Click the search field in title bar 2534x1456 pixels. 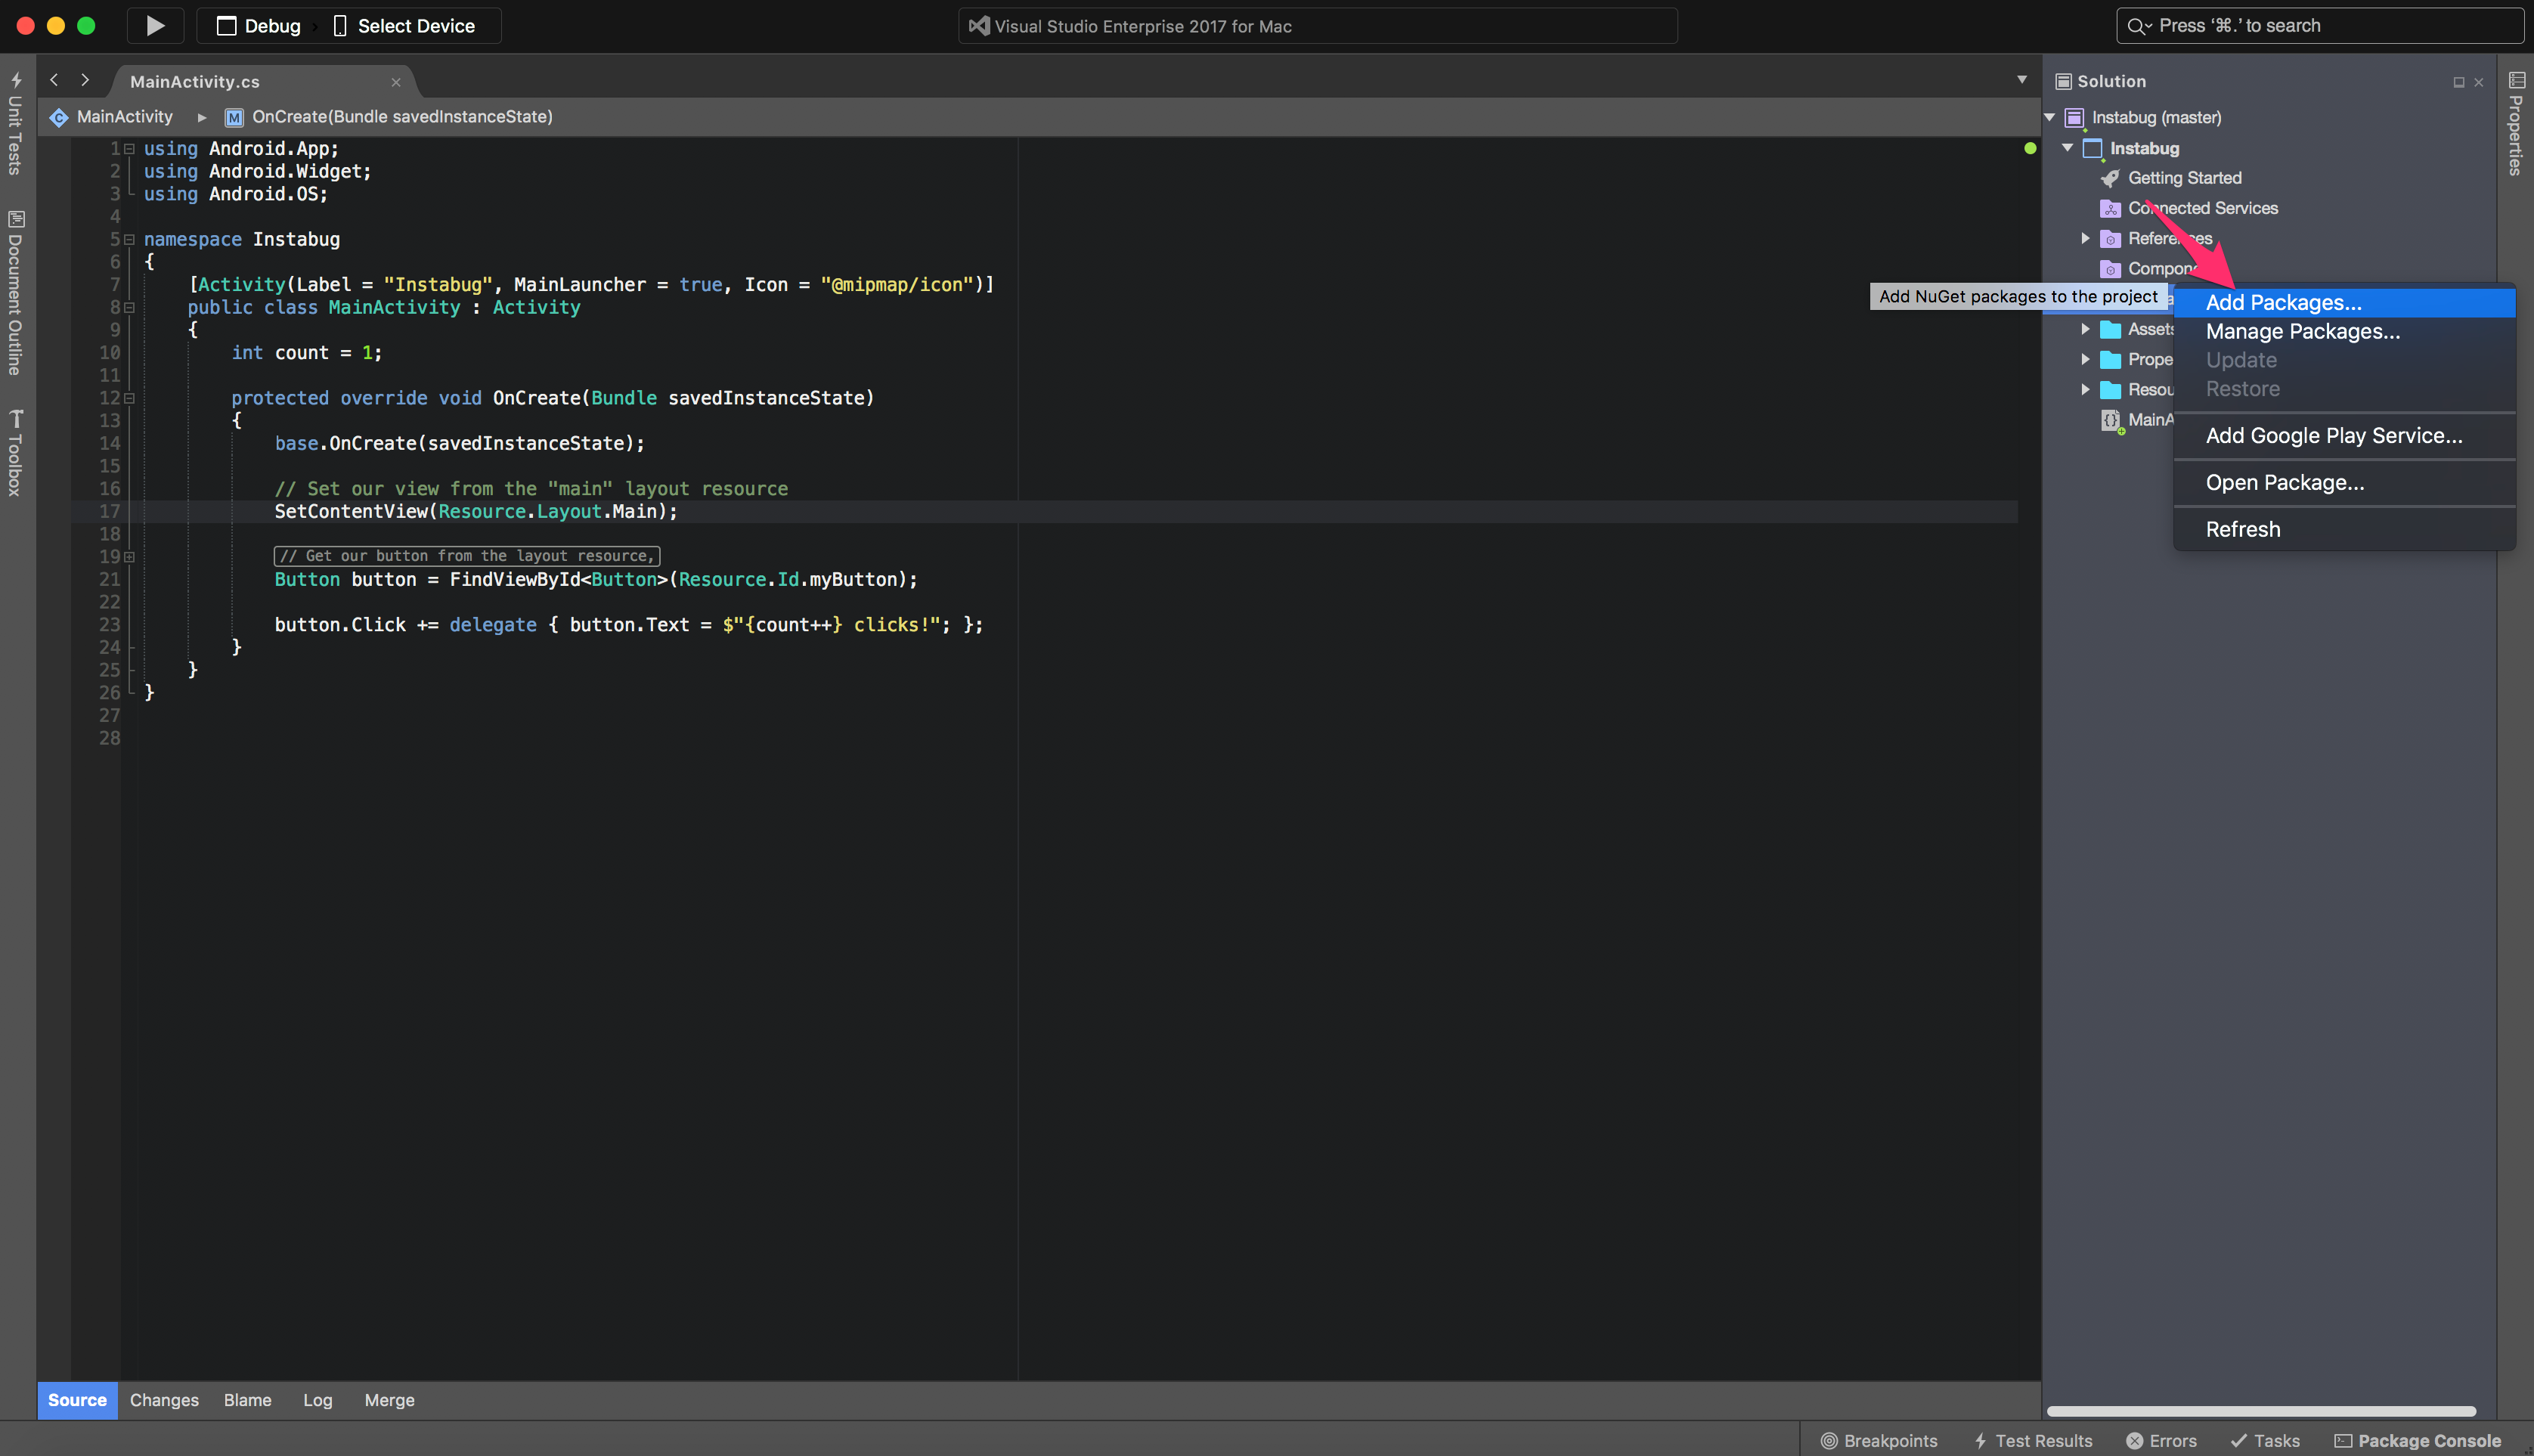[2320, 26]
